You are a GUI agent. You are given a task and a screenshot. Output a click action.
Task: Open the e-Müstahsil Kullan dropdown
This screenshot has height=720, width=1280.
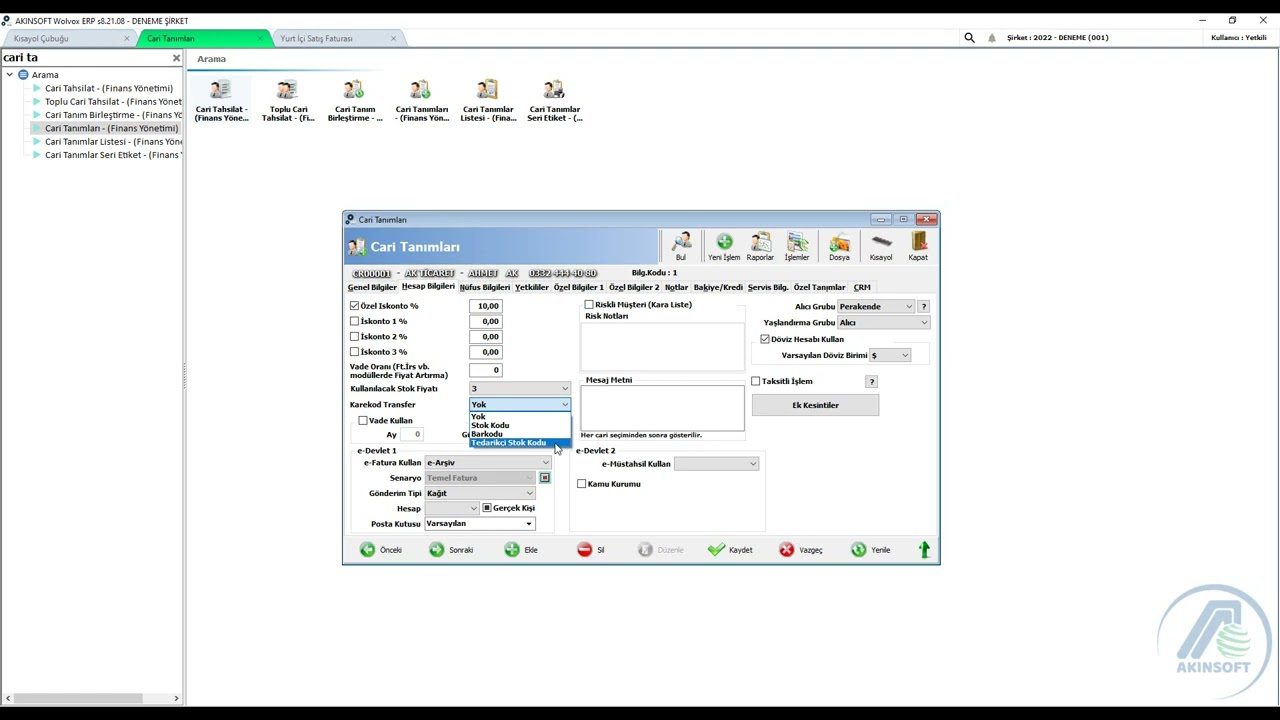(x=716, y=464)
